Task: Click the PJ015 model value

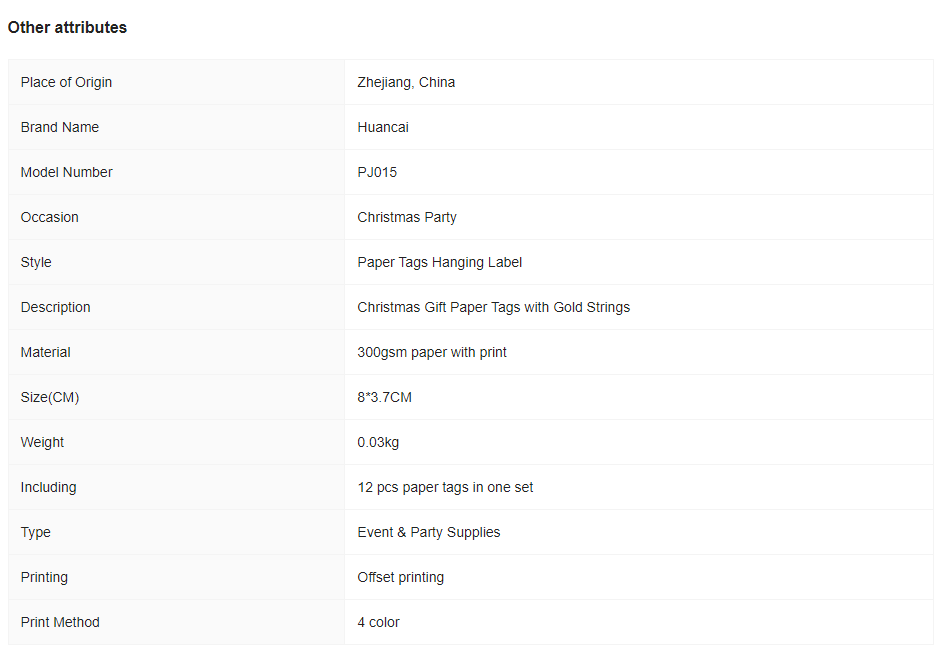Action: pos(377,172)
